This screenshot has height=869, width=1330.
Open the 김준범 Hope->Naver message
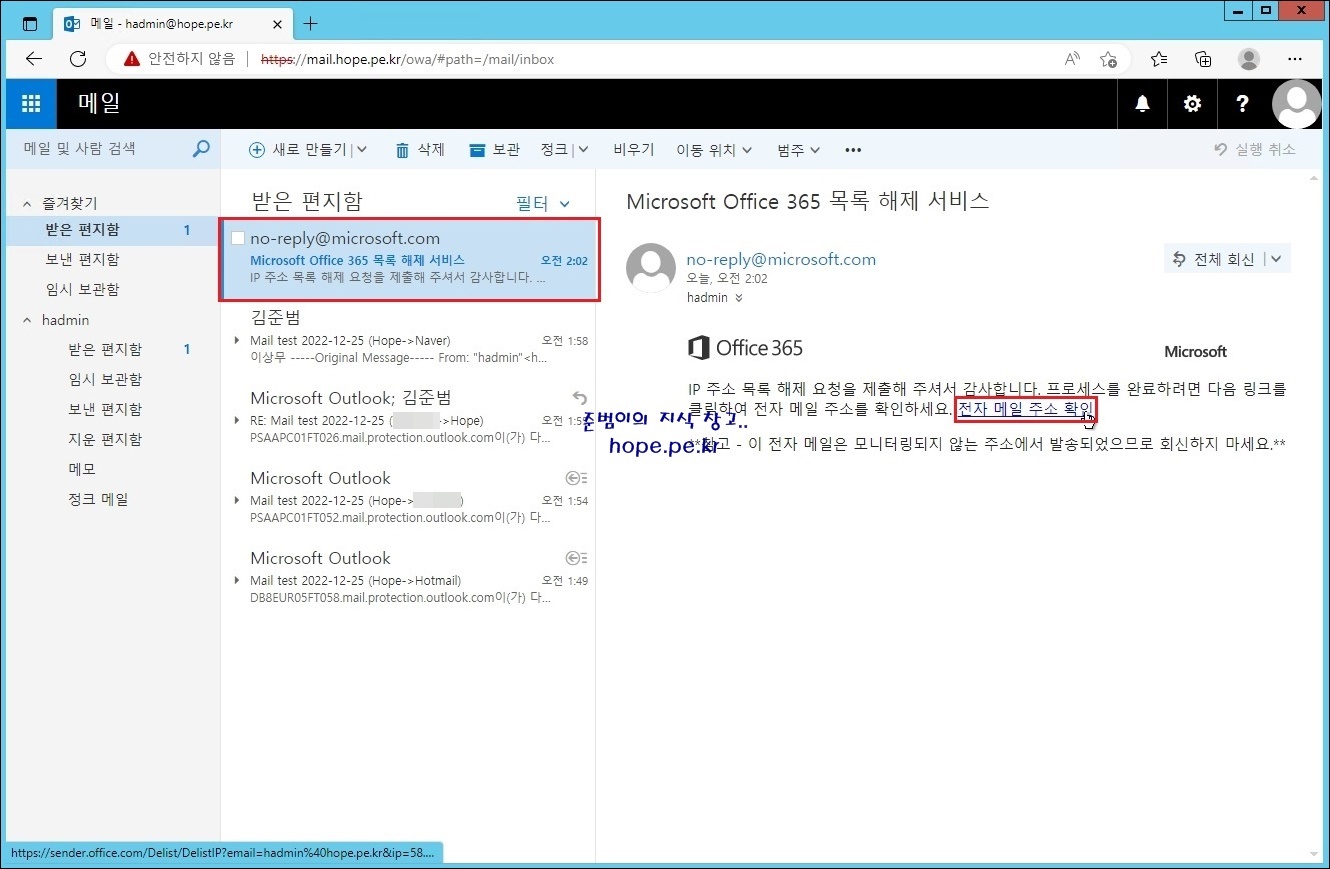[409, 336]
